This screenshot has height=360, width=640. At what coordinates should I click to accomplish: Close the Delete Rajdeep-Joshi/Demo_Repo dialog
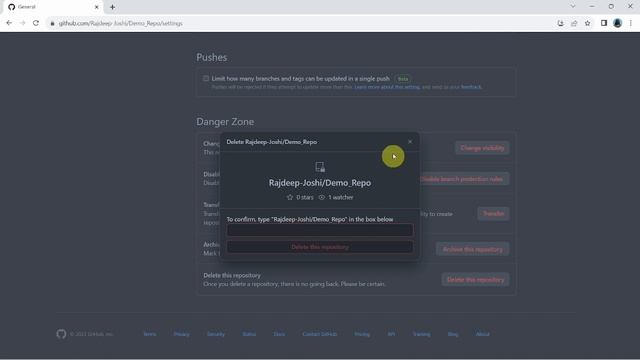click(x=410, y=142)
